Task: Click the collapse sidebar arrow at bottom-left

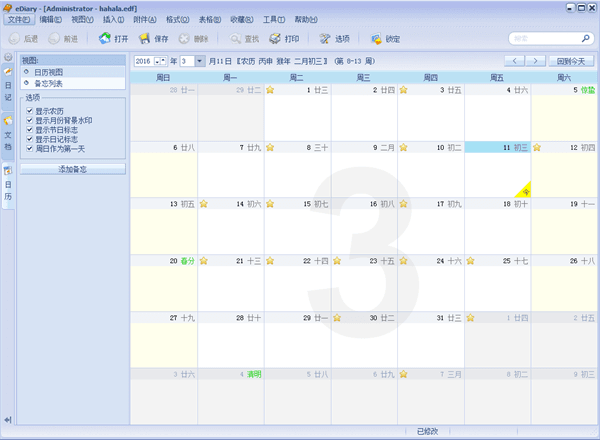Action: pos(8,419)
